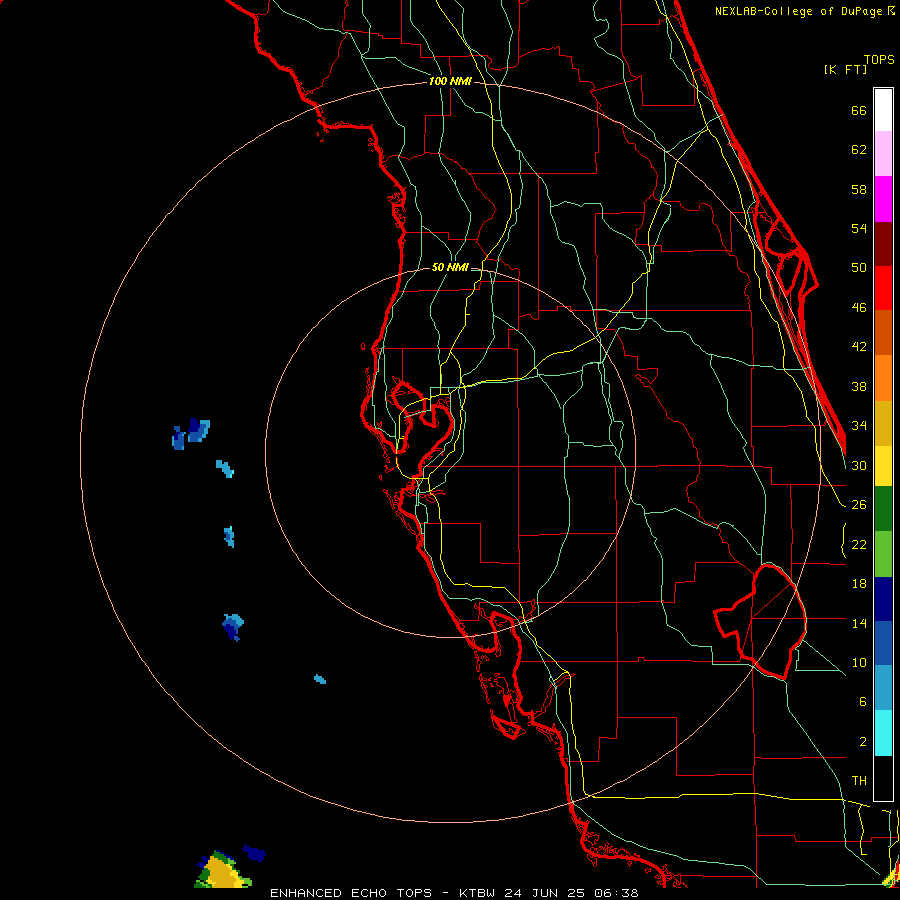This screenshot has width=900, height=900.
Task: Click the light pink legend swatch
Action: pos(883,154)
